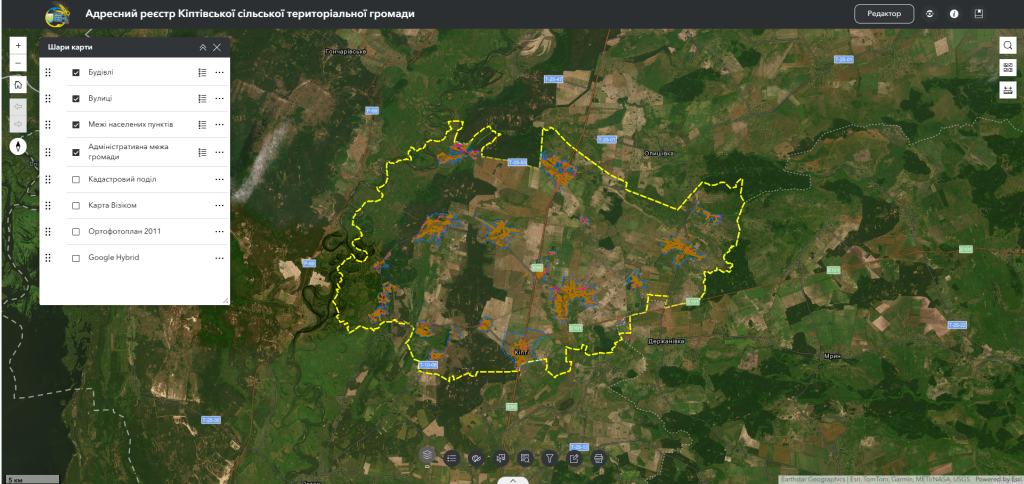The image size is (1024, 484).
Task: Show legend for Межі населених пунктів layer
Action: point(202,125)
